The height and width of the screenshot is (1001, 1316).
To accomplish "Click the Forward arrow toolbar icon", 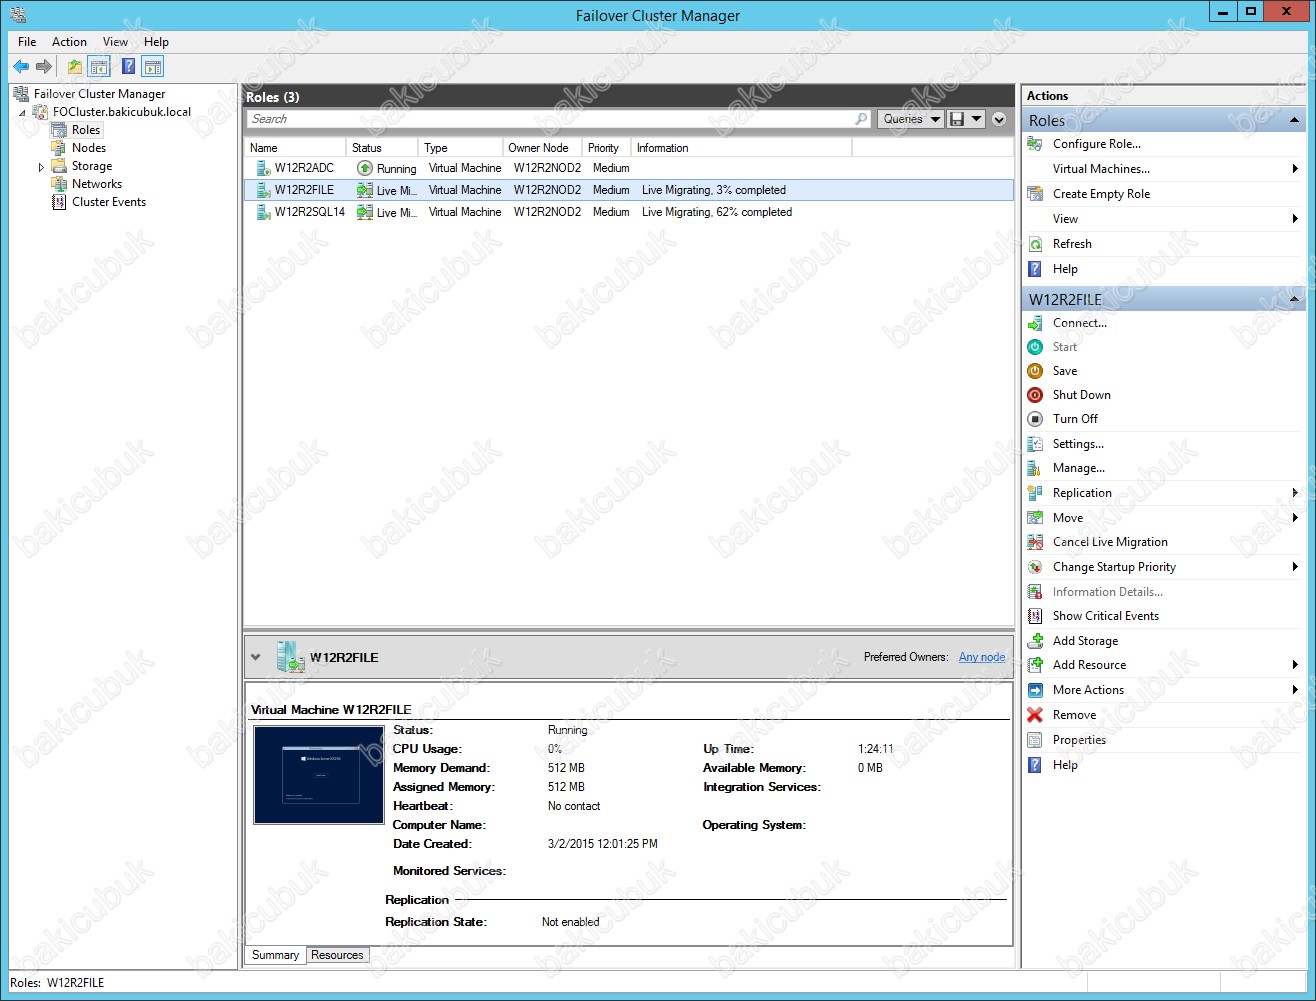I will pyautogui.click(x=44, y=67).
